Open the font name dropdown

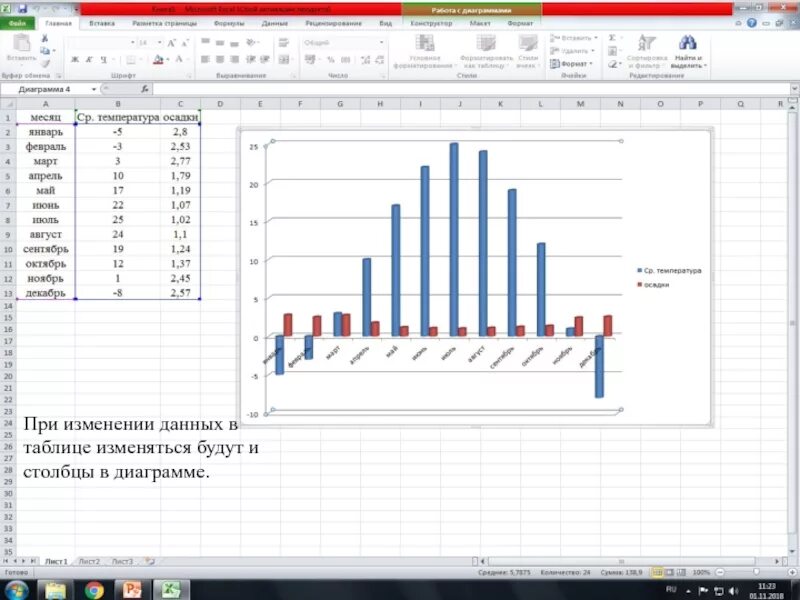point(133,43)
